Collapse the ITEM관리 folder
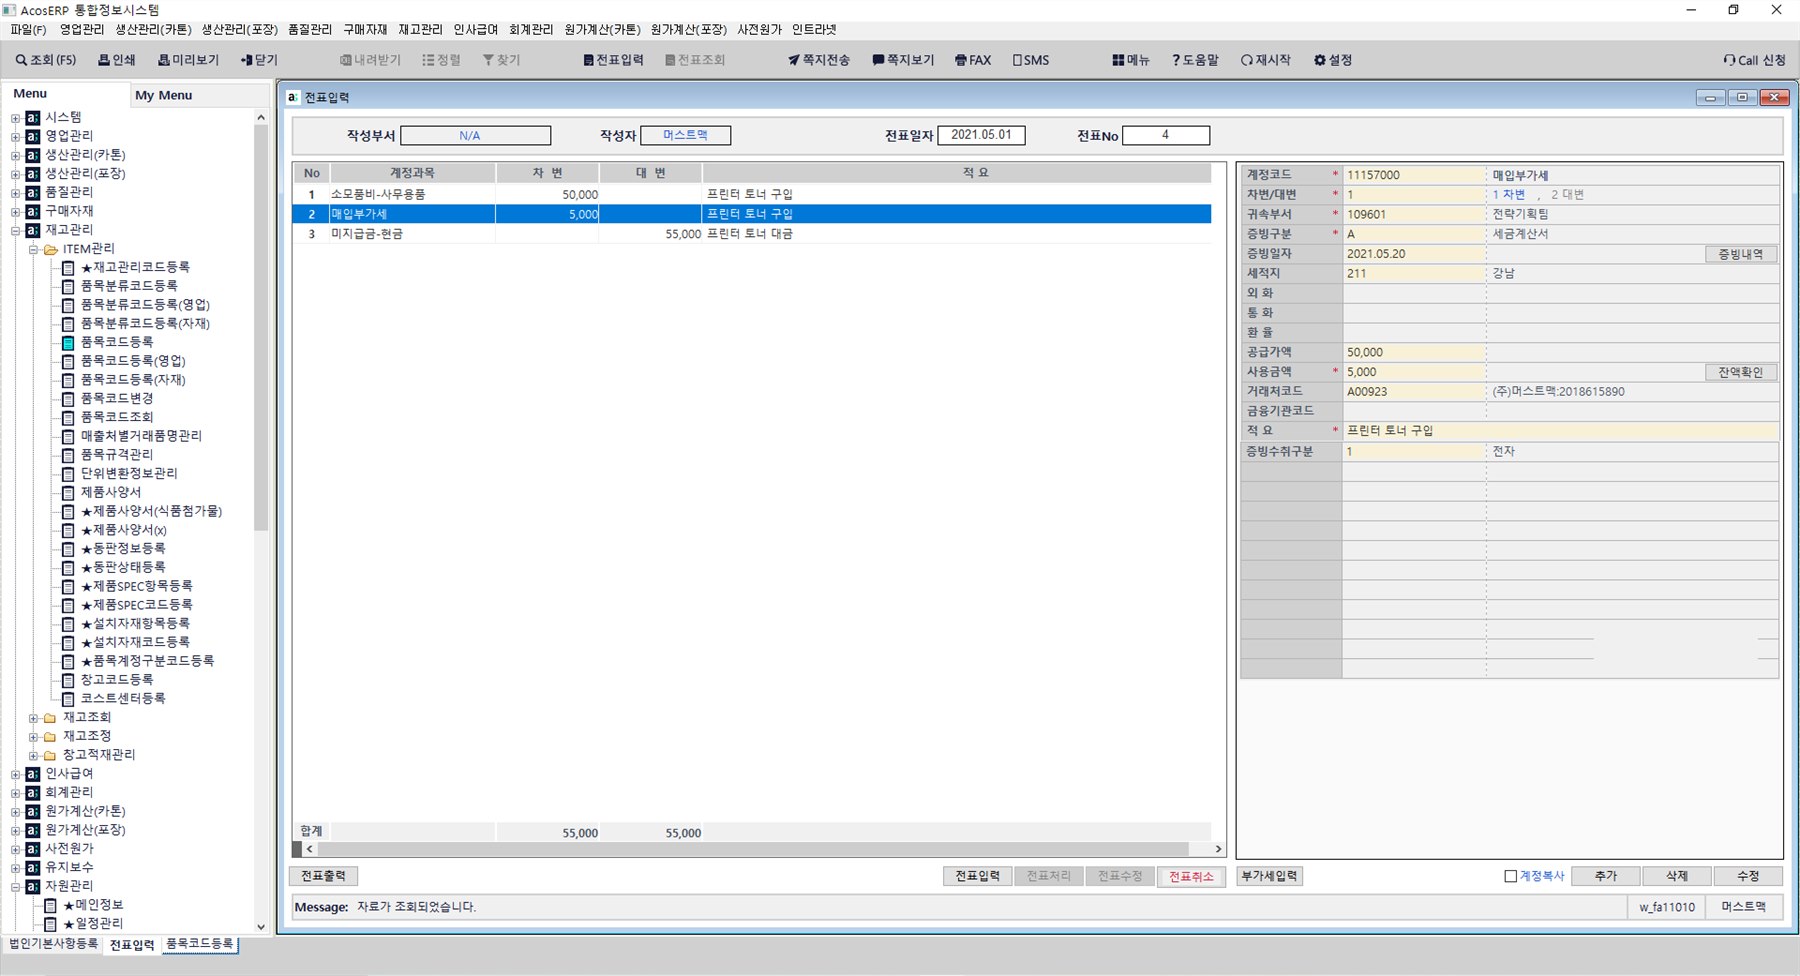This screenshot has height=976, width=1800. pyautogui.click(x=33, y=249)
